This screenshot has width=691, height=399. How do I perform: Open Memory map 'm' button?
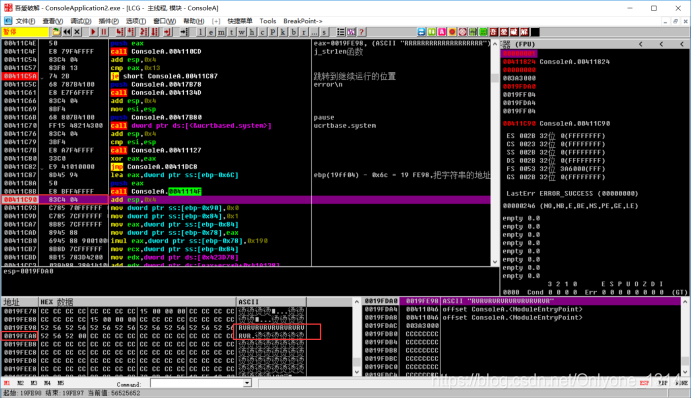(x=221, y=32)
